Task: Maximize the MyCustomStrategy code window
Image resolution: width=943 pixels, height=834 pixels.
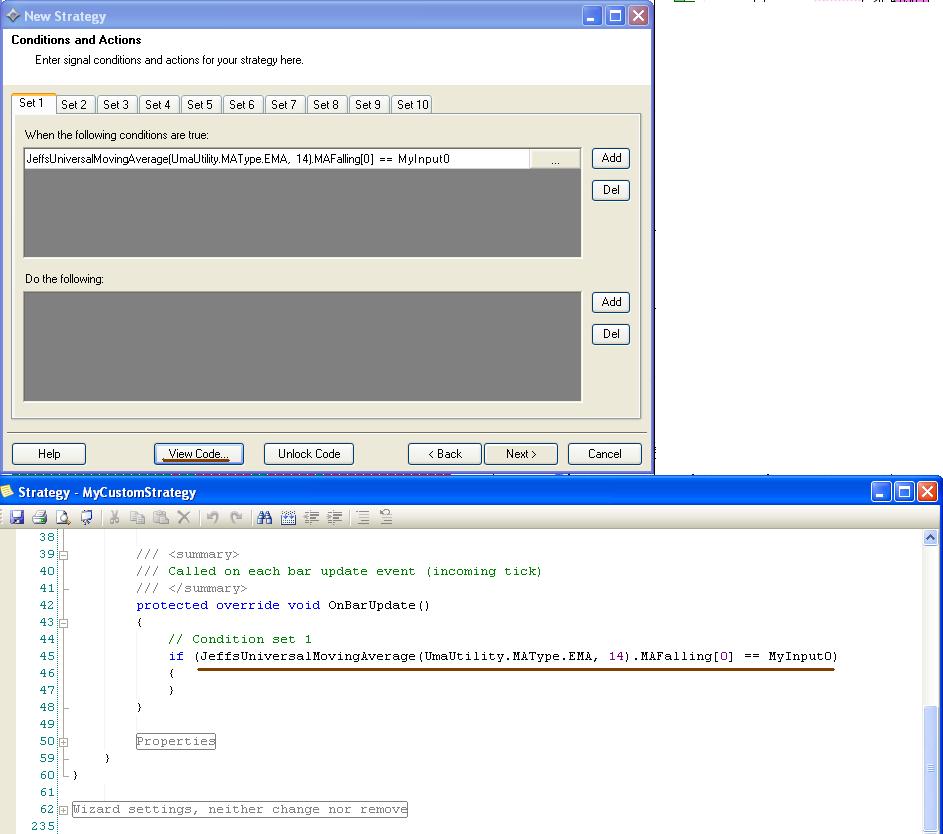Action: click(904, 492)
